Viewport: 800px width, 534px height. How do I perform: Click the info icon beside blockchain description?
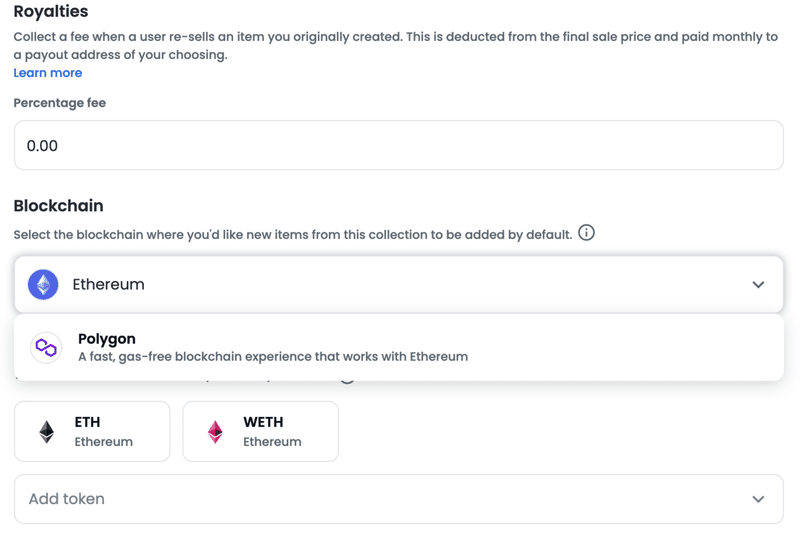586,233
